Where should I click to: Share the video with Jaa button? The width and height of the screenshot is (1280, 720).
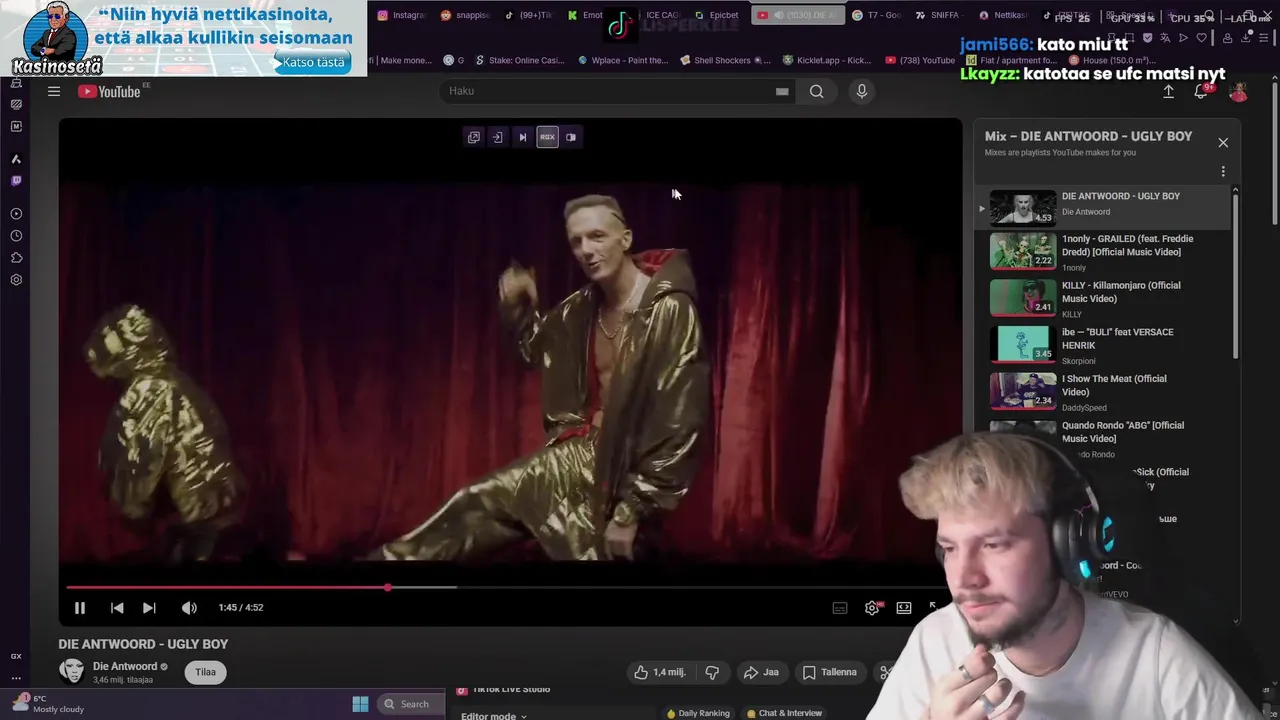click(x=762, y=672)
